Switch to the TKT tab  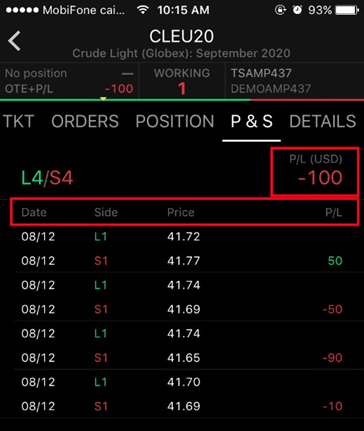[x=18, y=121]
